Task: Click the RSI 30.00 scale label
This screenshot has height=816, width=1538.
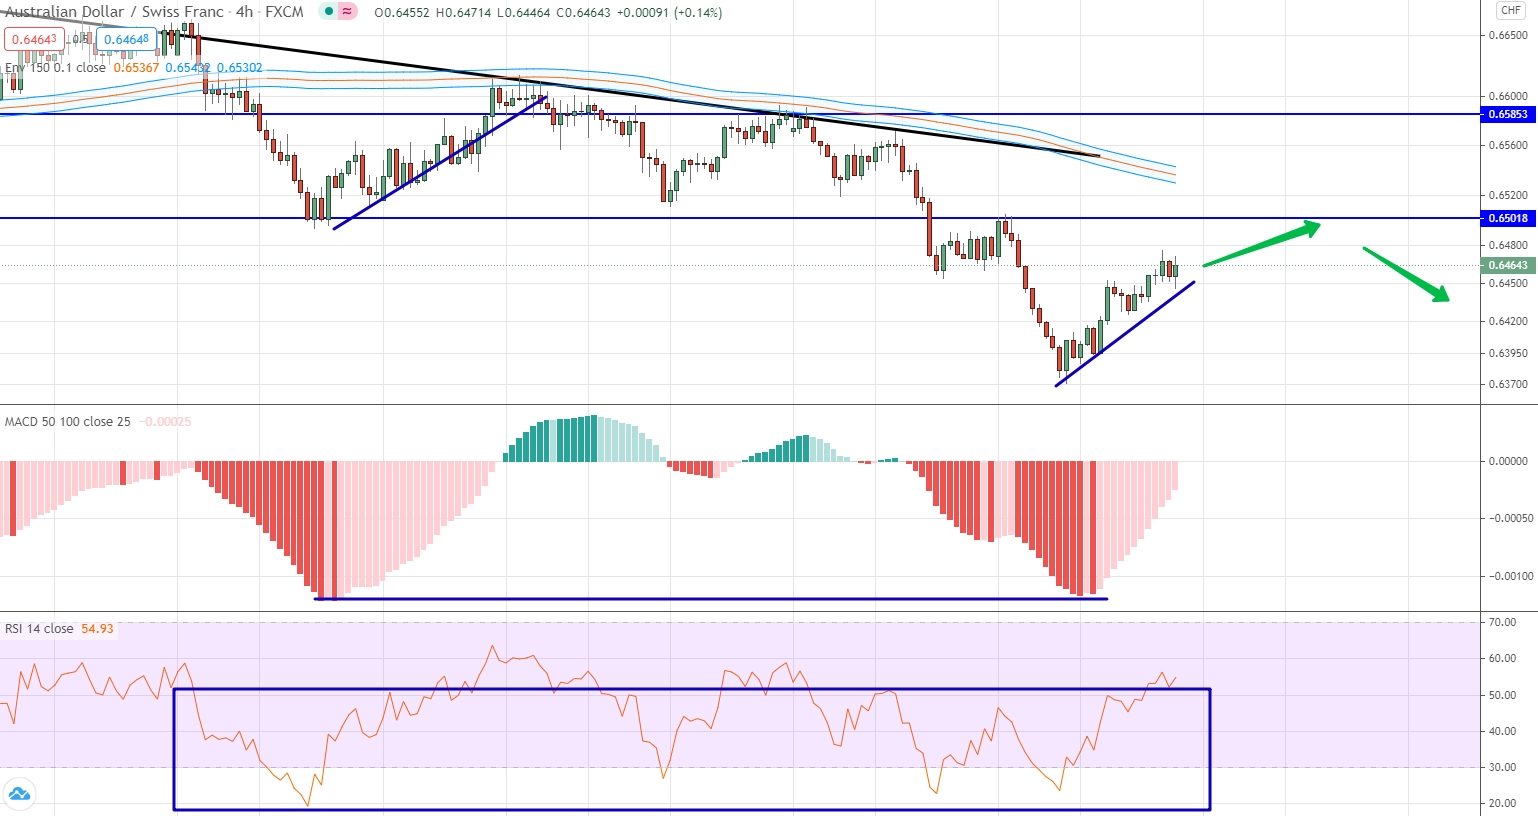Action: 1502,767
